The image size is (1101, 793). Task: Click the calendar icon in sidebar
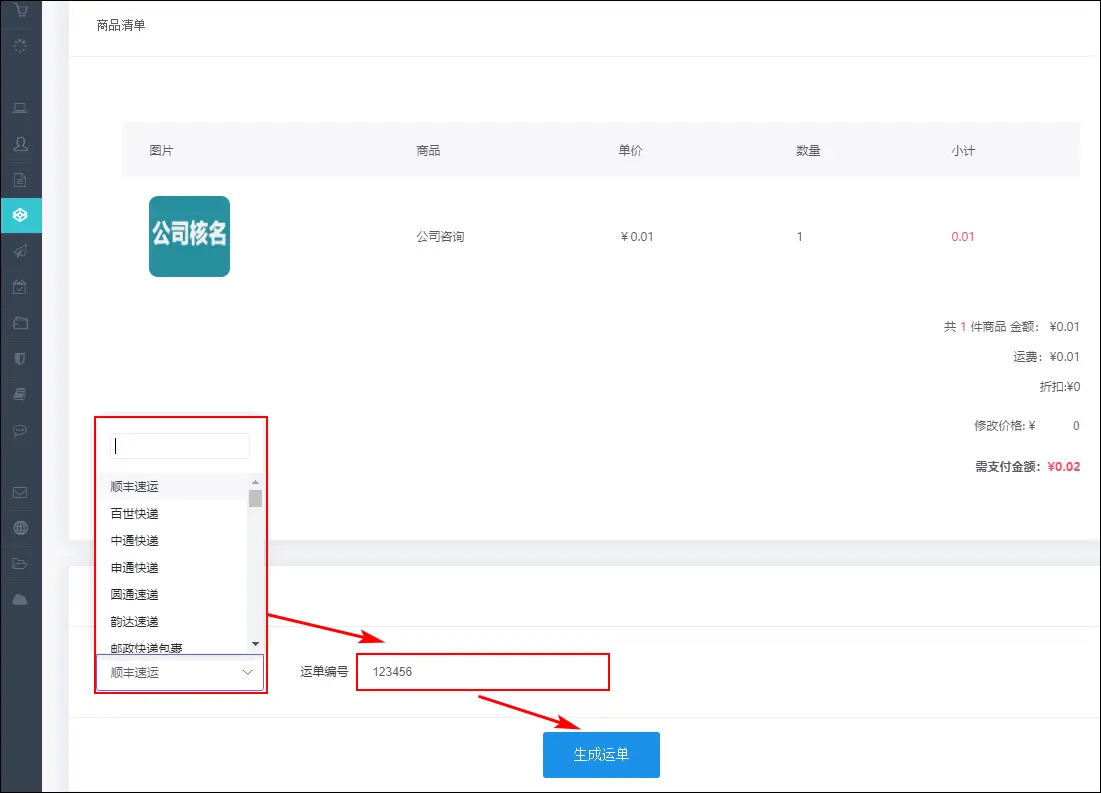coord(20,287)
